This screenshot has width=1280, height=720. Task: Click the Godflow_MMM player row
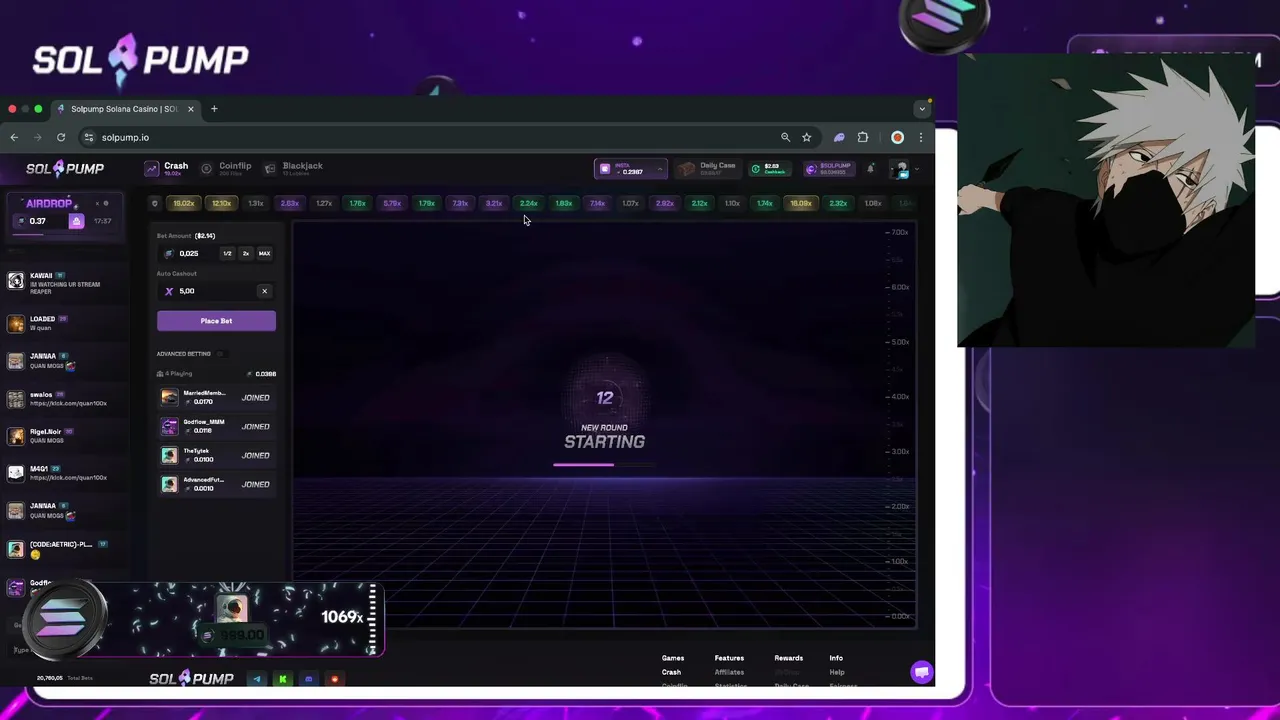click(x=216, y=426)
